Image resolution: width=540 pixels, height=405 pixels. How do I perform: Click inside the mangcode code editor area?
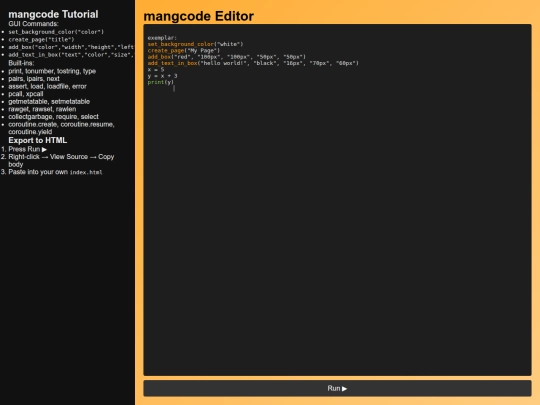coord(337,200)
